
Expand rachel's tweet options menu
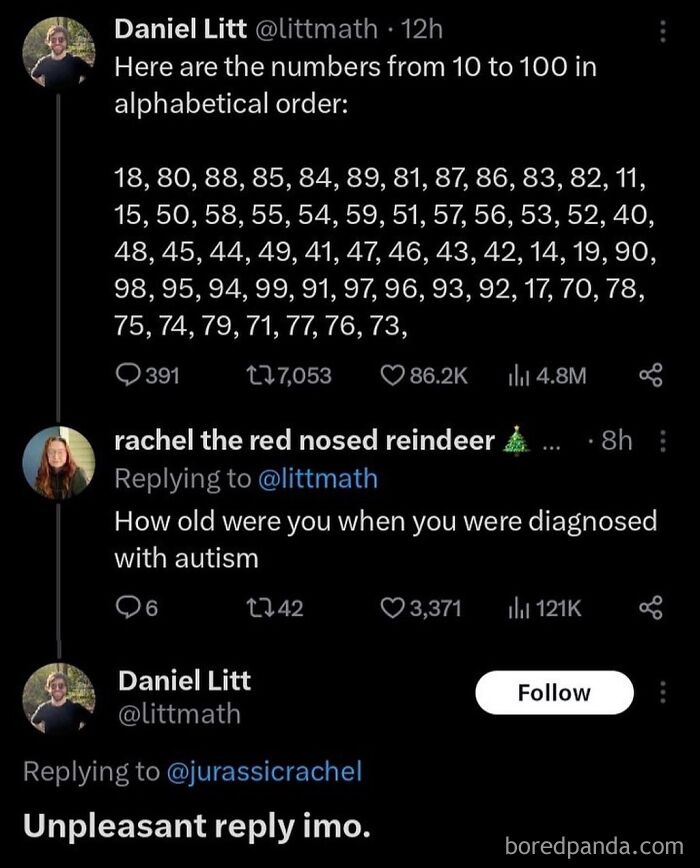click(x=661, y=440)
